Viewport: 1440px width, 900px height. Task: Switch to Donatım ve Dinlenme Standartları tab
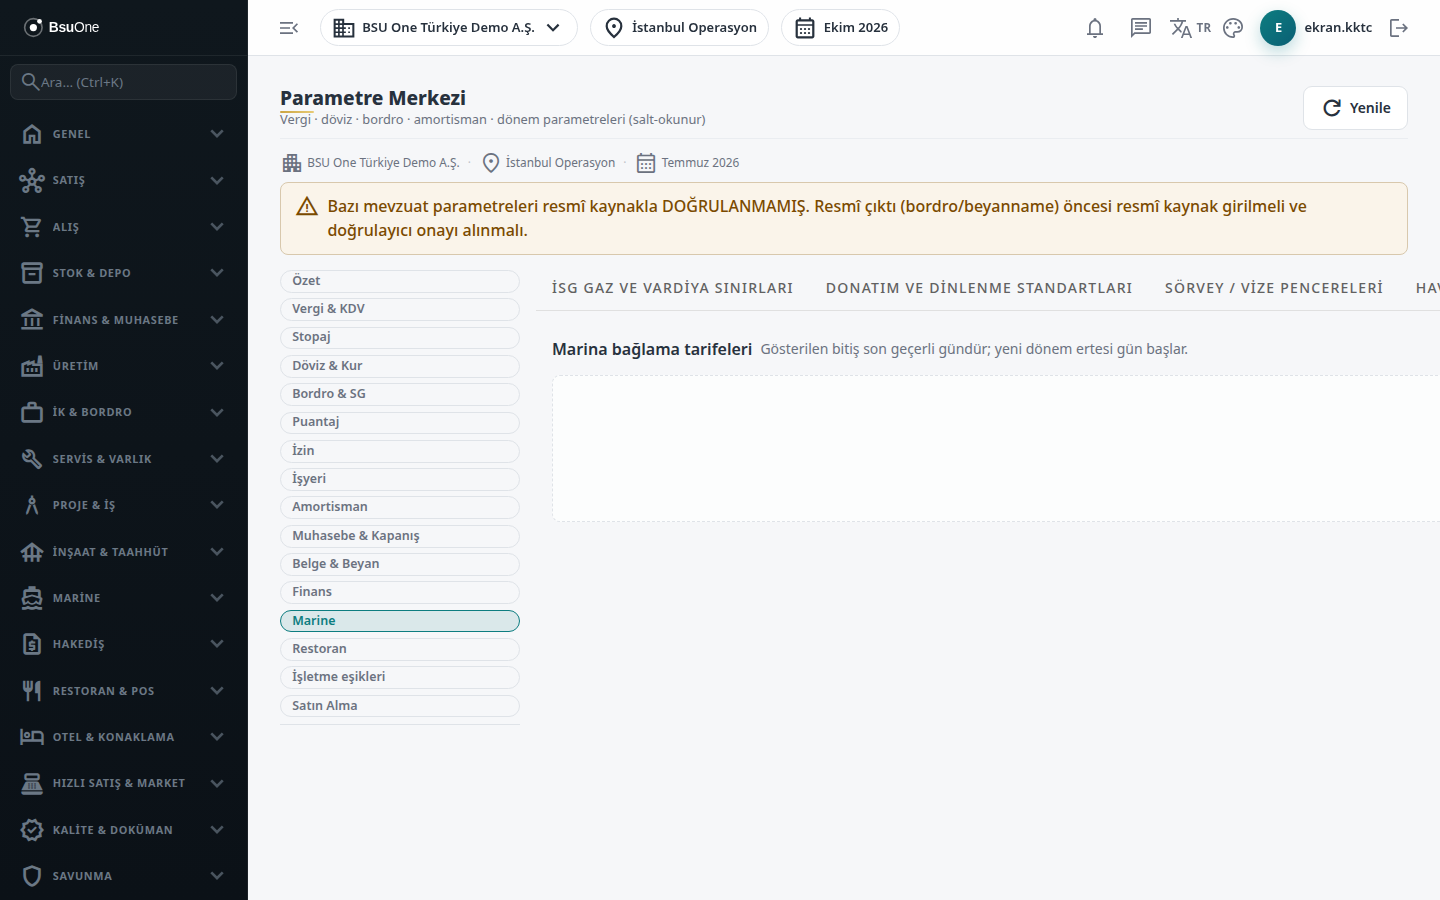[979, 288]
